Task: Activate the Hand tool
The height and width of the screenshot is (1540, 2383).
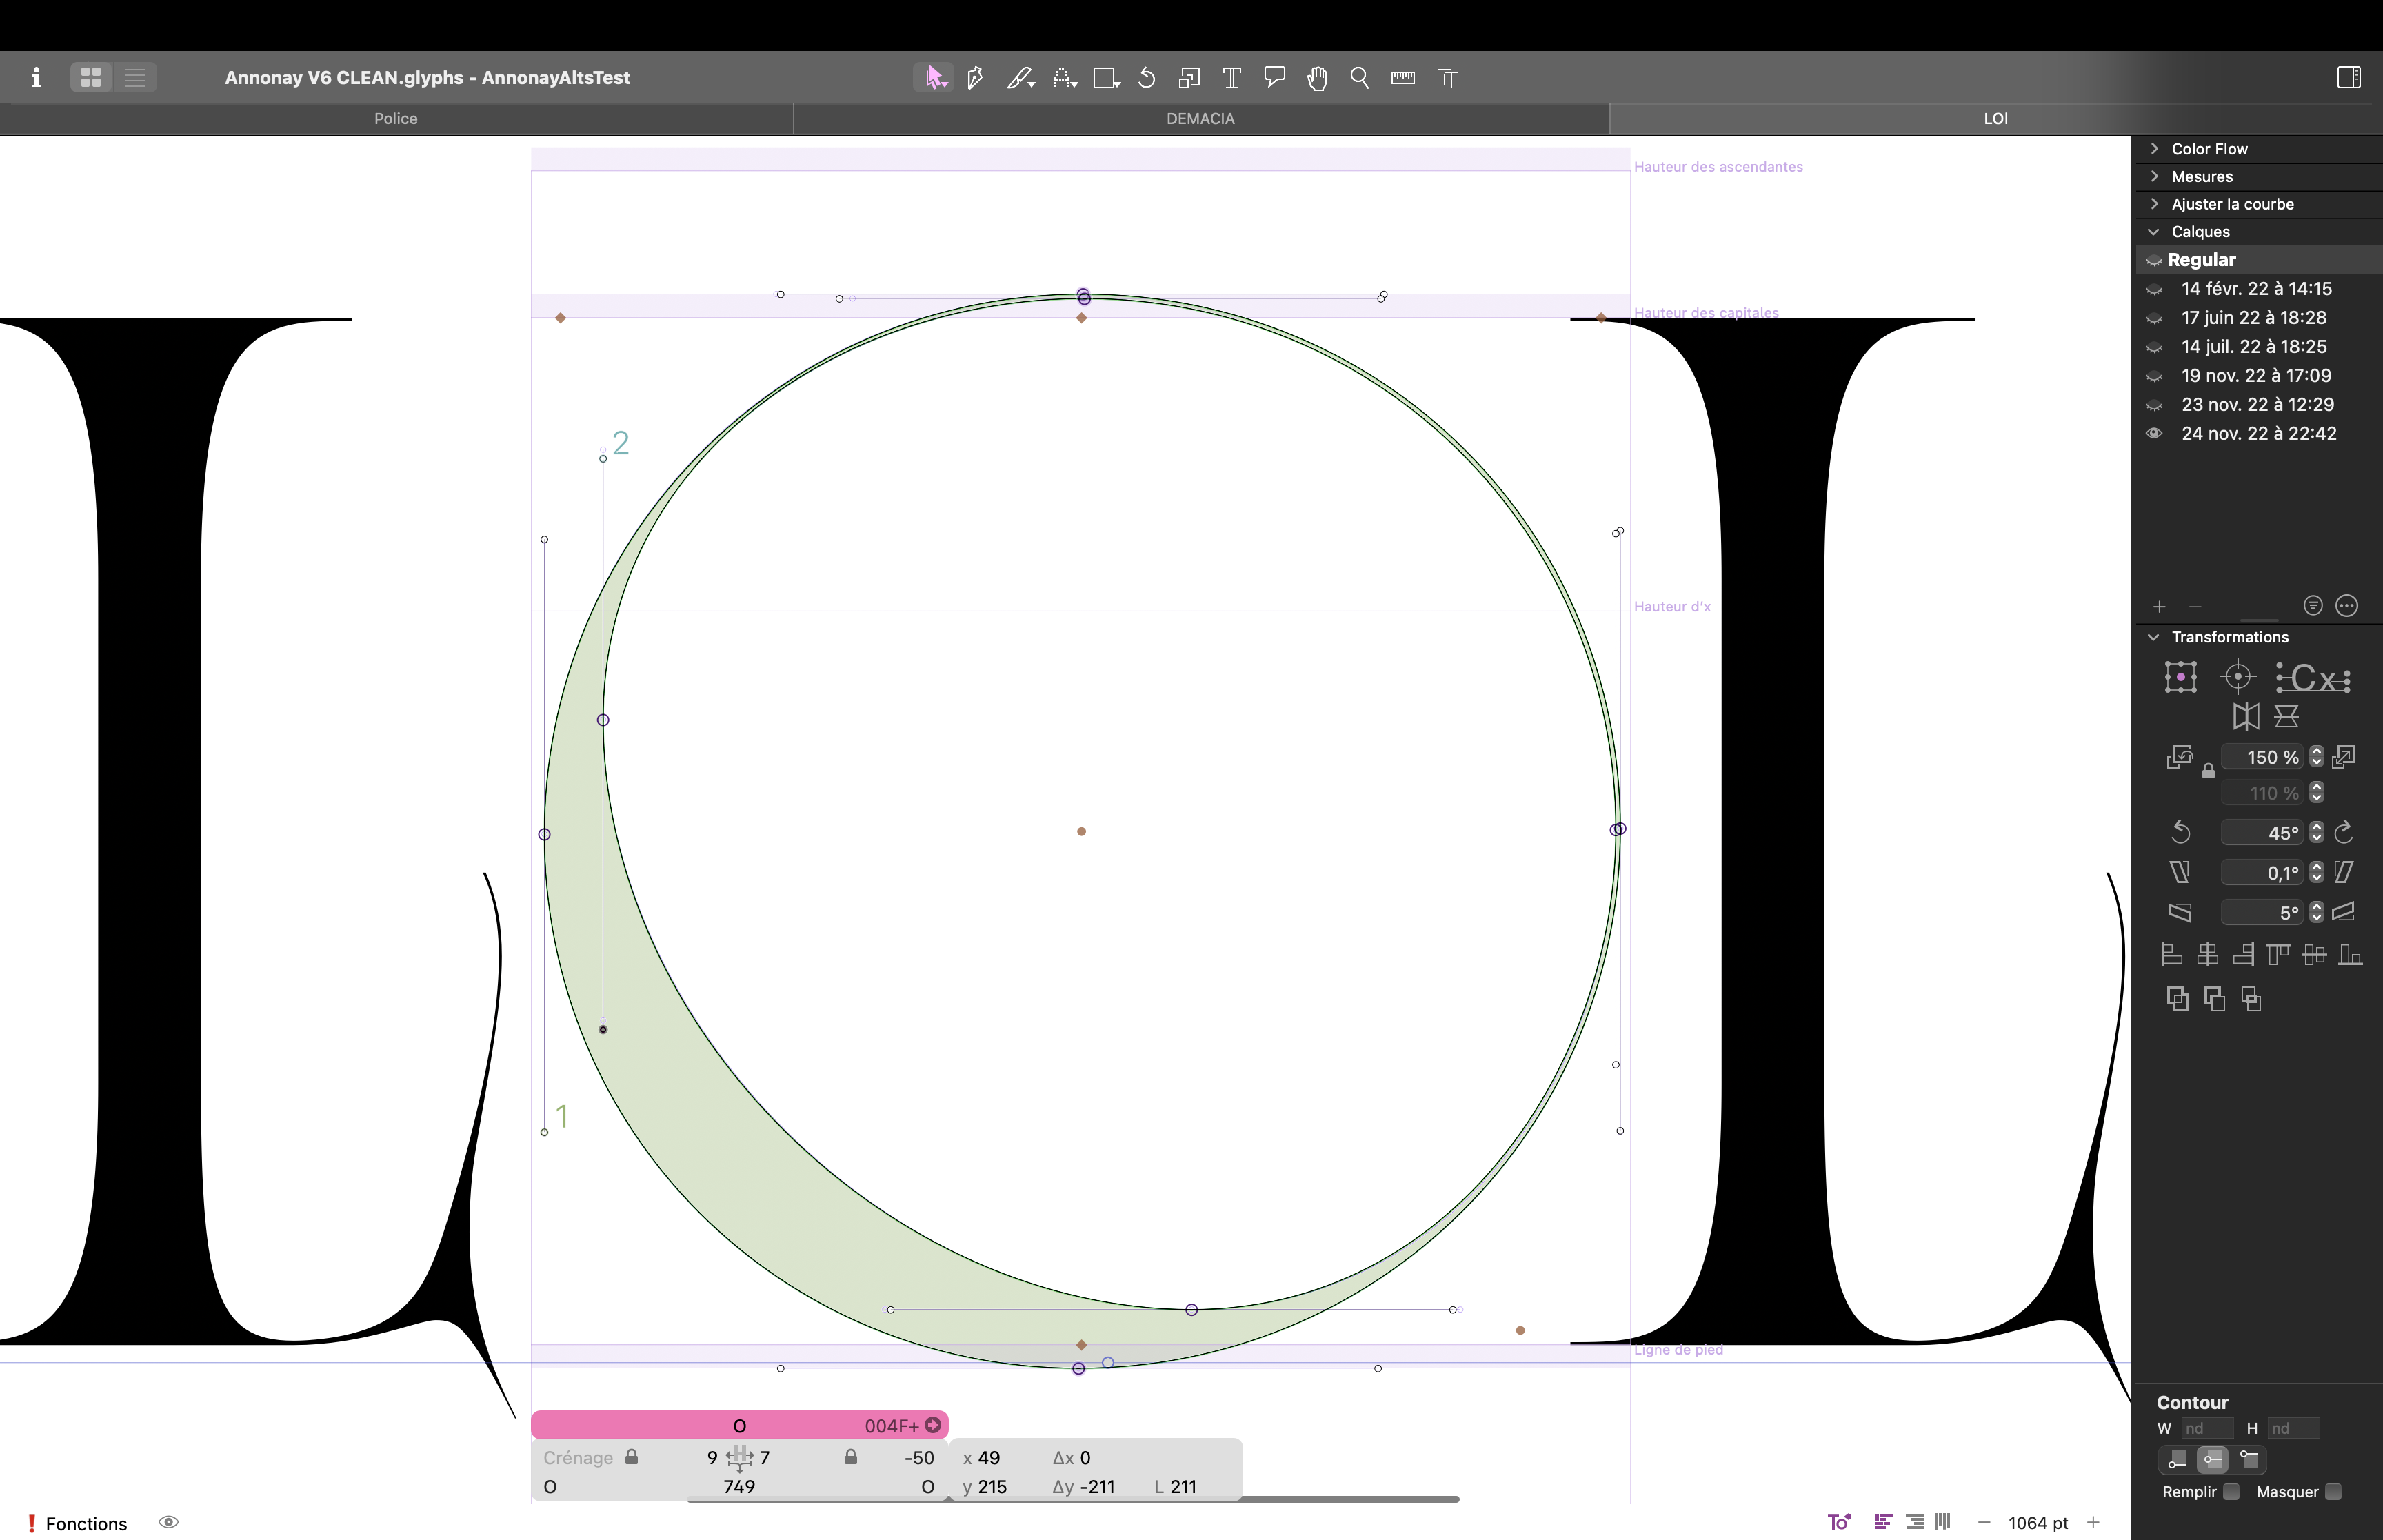Action: (1317, 78)
